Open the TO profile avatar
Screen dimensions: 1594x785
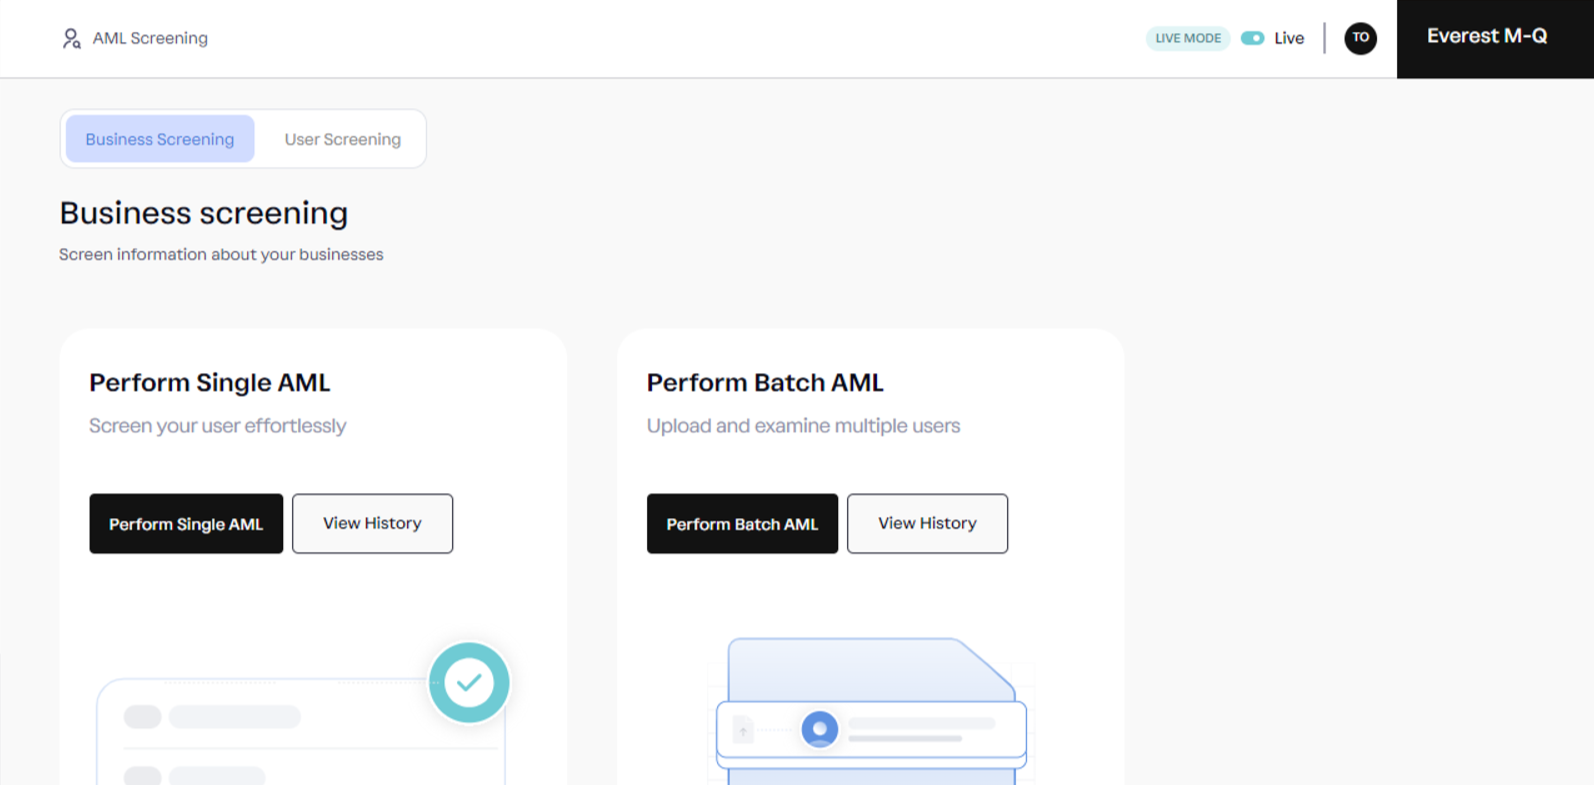pos(1360,38)
